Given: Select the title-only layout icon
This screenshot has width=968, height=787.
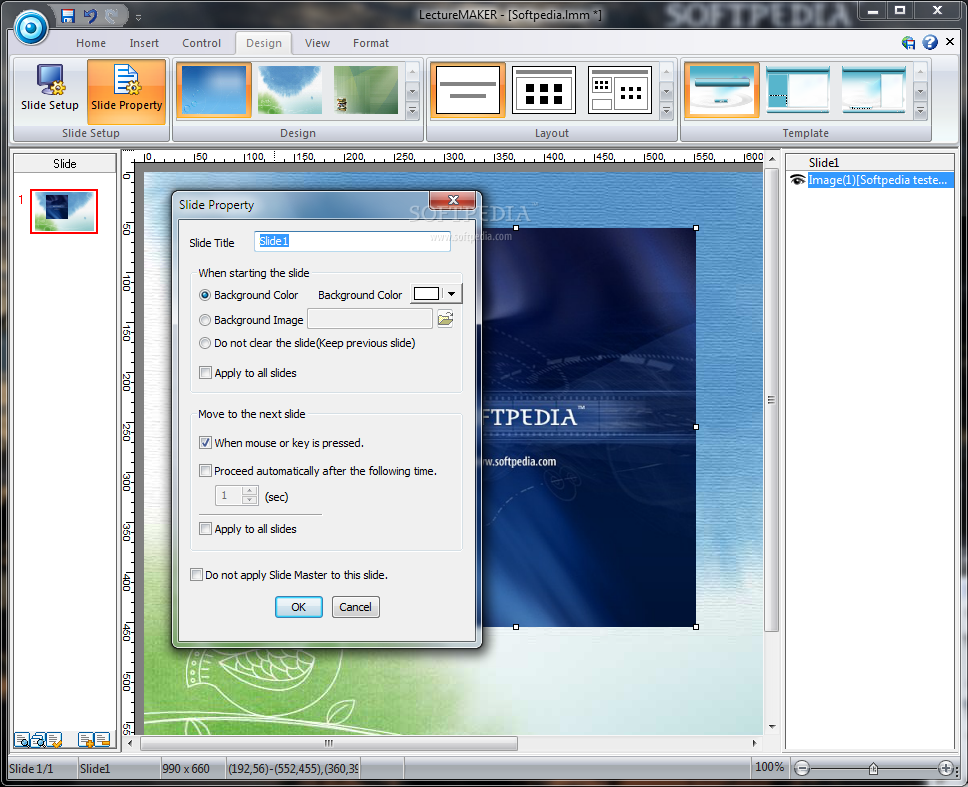Looking at the screenshot, I should point(467,90).
